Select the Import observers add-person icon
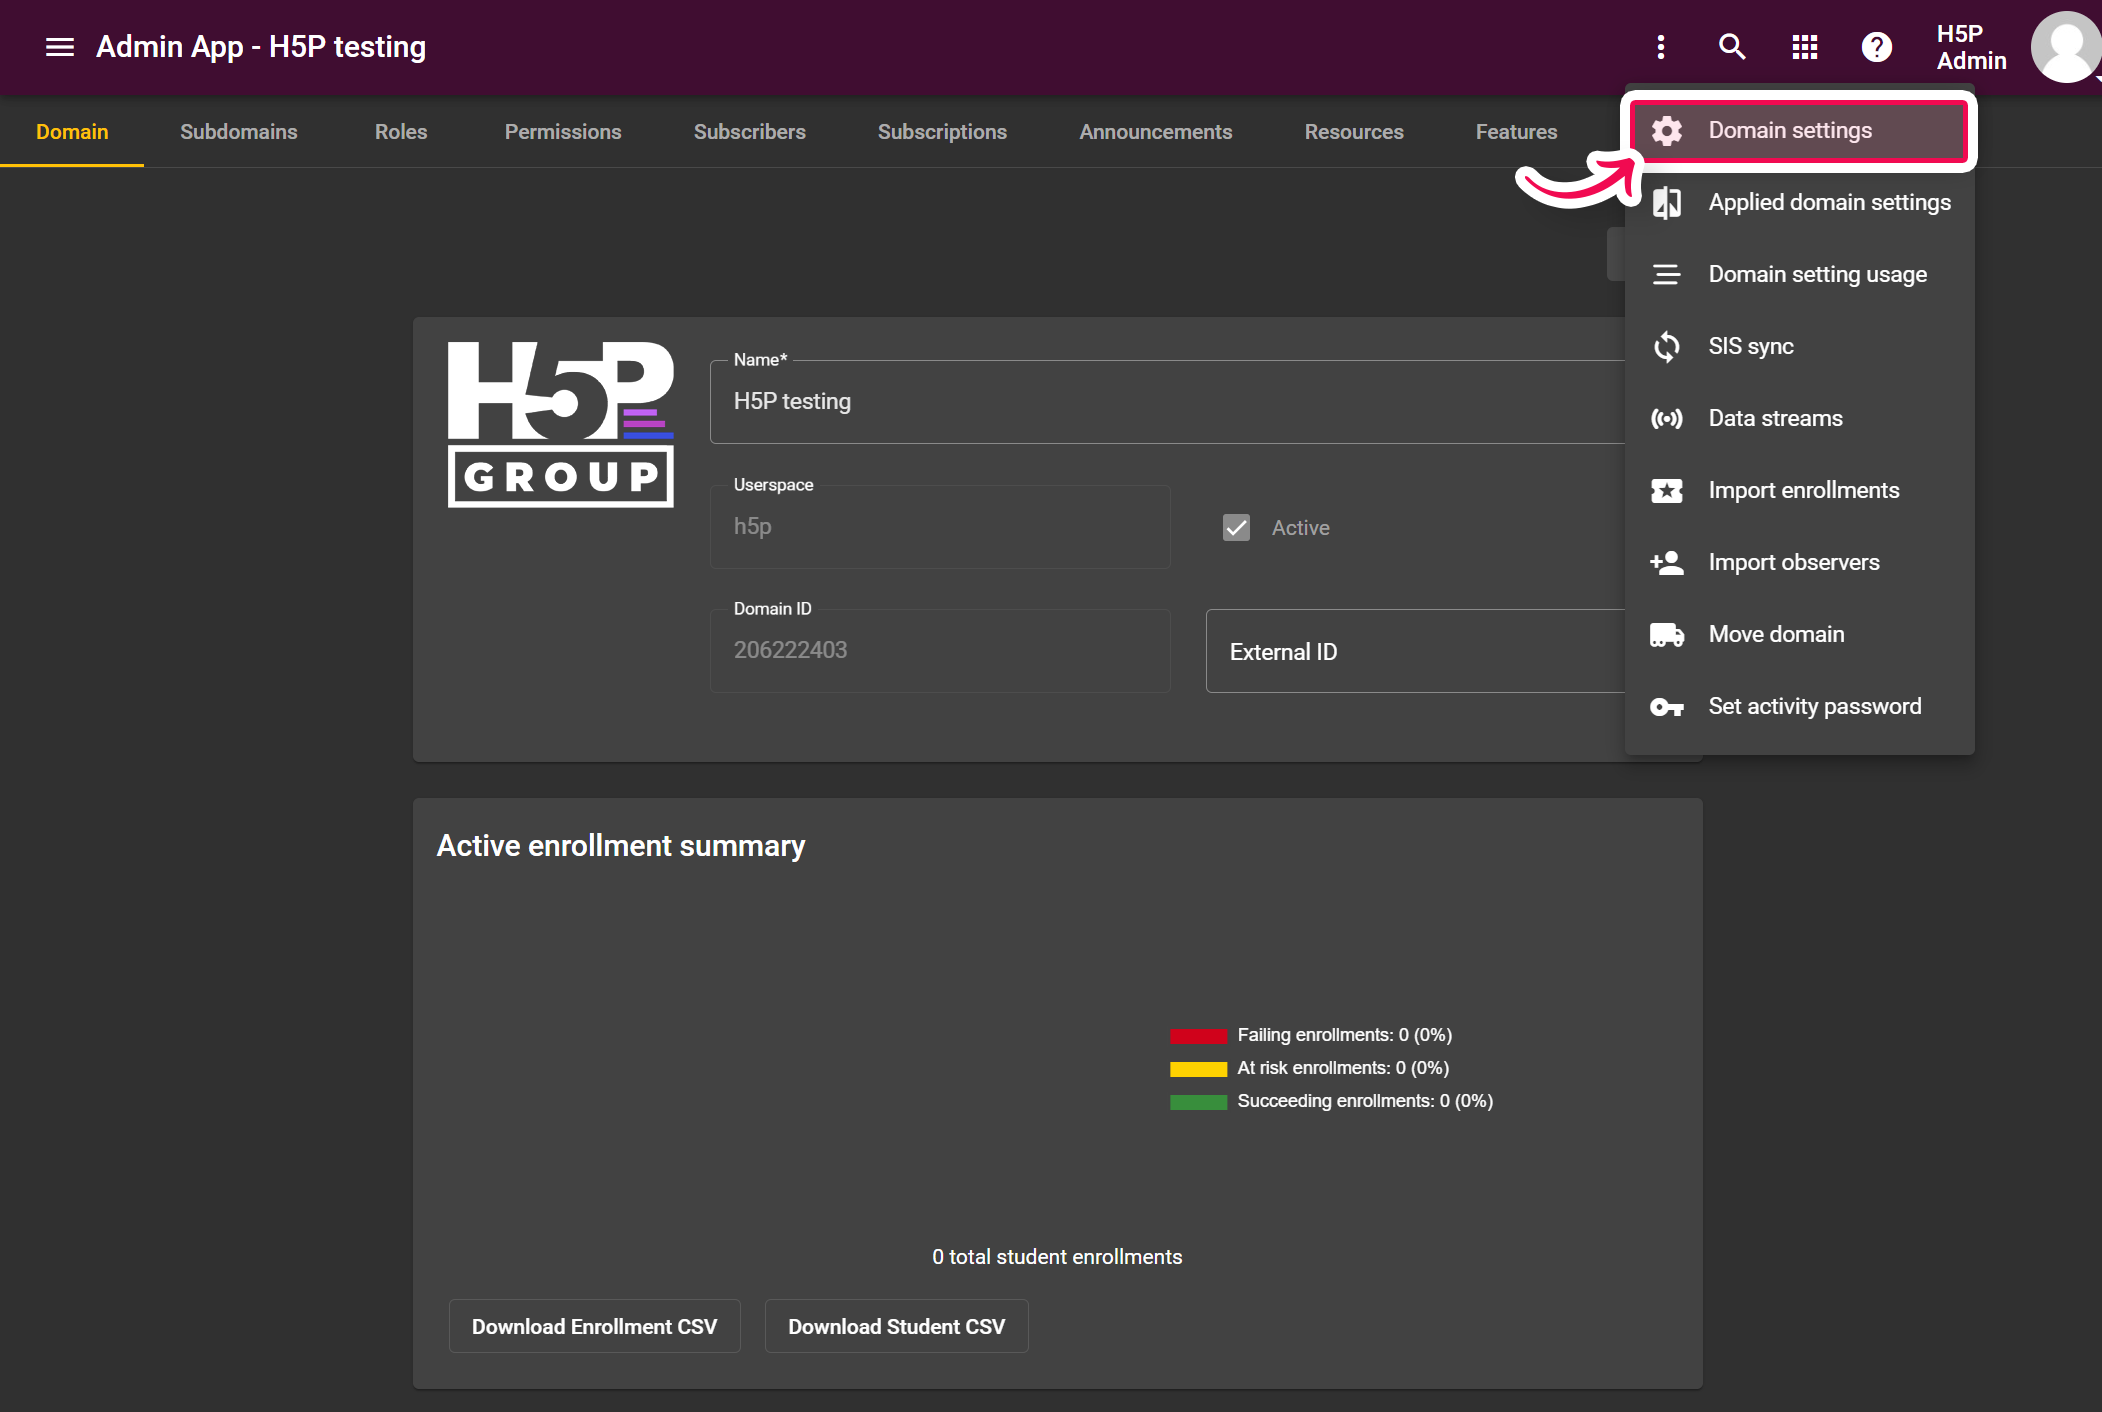2102x1412 pixels. pos(1667,562)
